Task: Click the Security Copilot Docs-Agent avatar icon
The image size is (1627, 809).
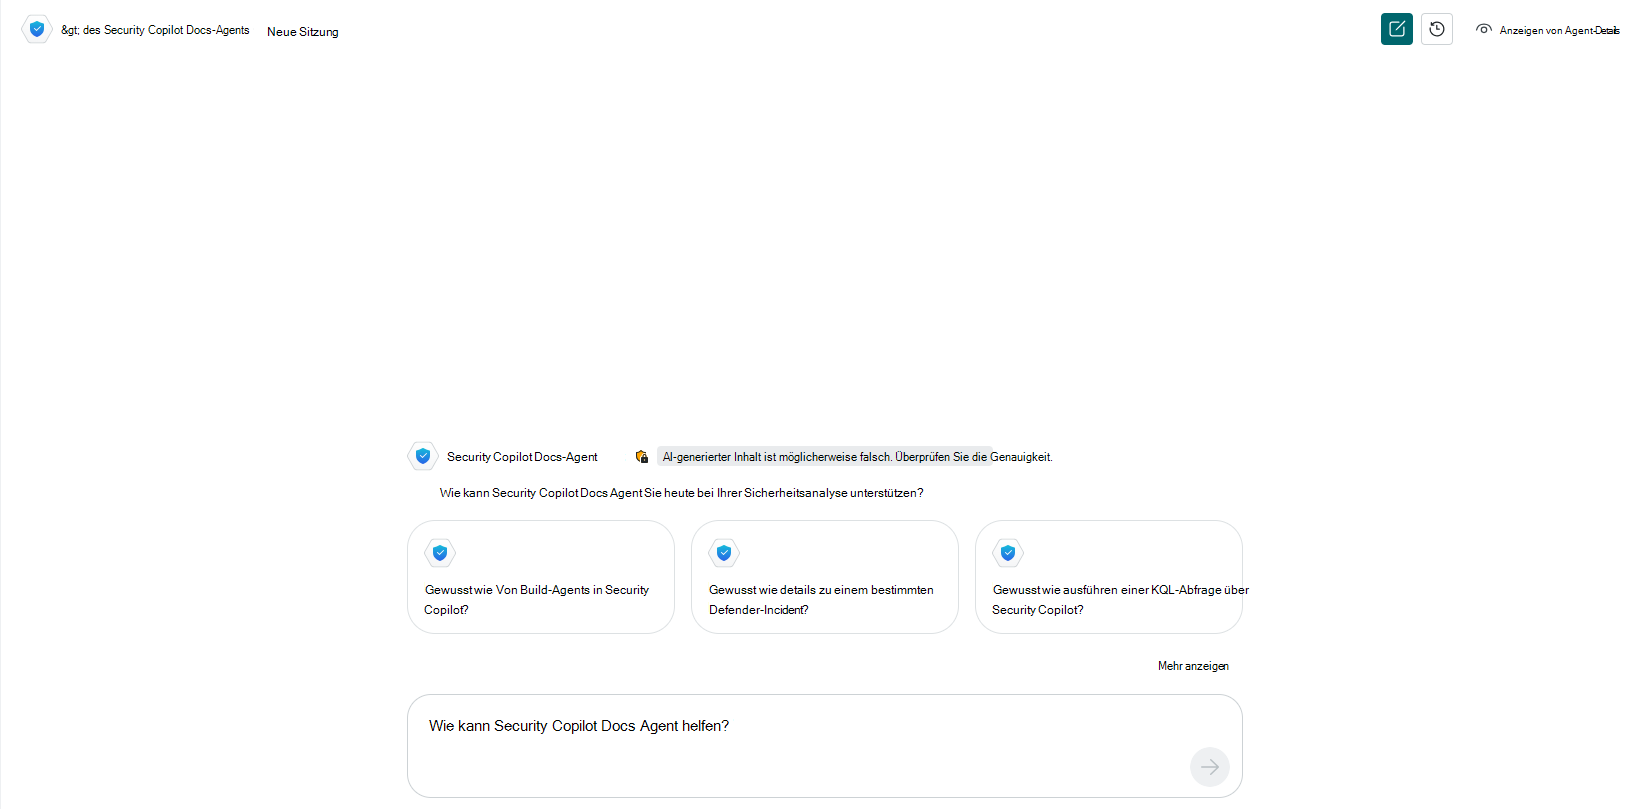Action: coord(423,456)
